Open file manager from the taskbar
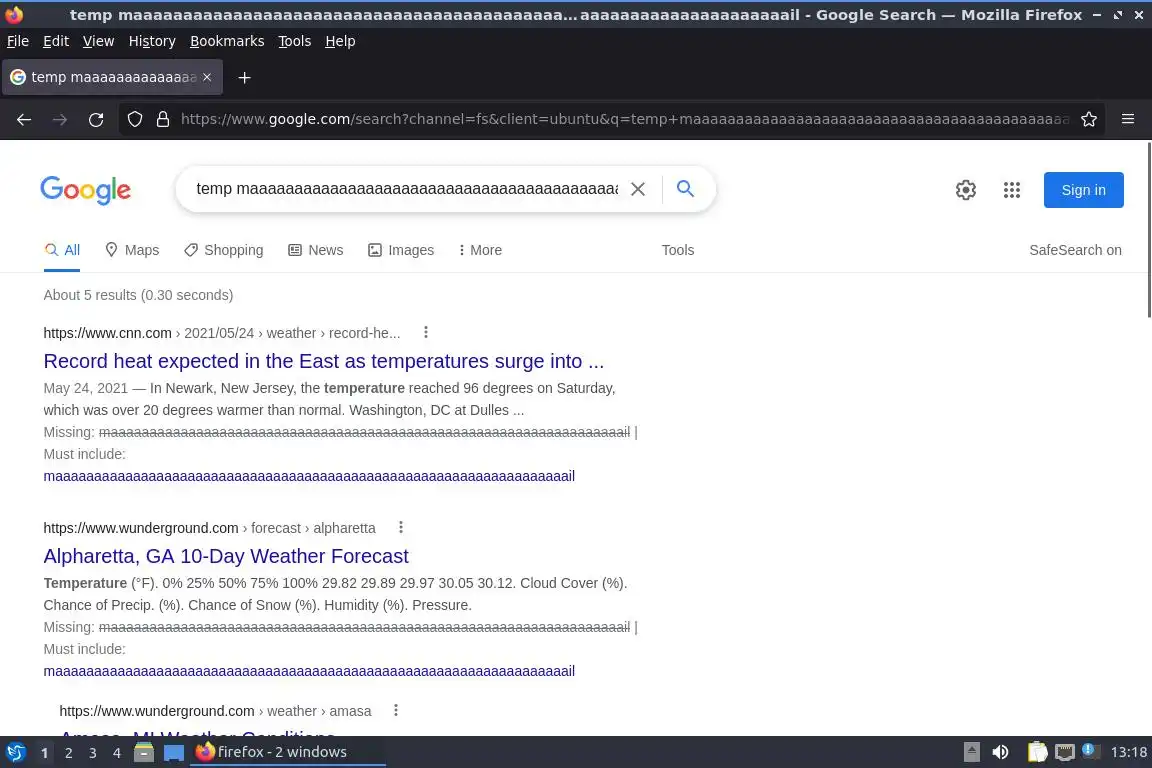 click(144, 752)
